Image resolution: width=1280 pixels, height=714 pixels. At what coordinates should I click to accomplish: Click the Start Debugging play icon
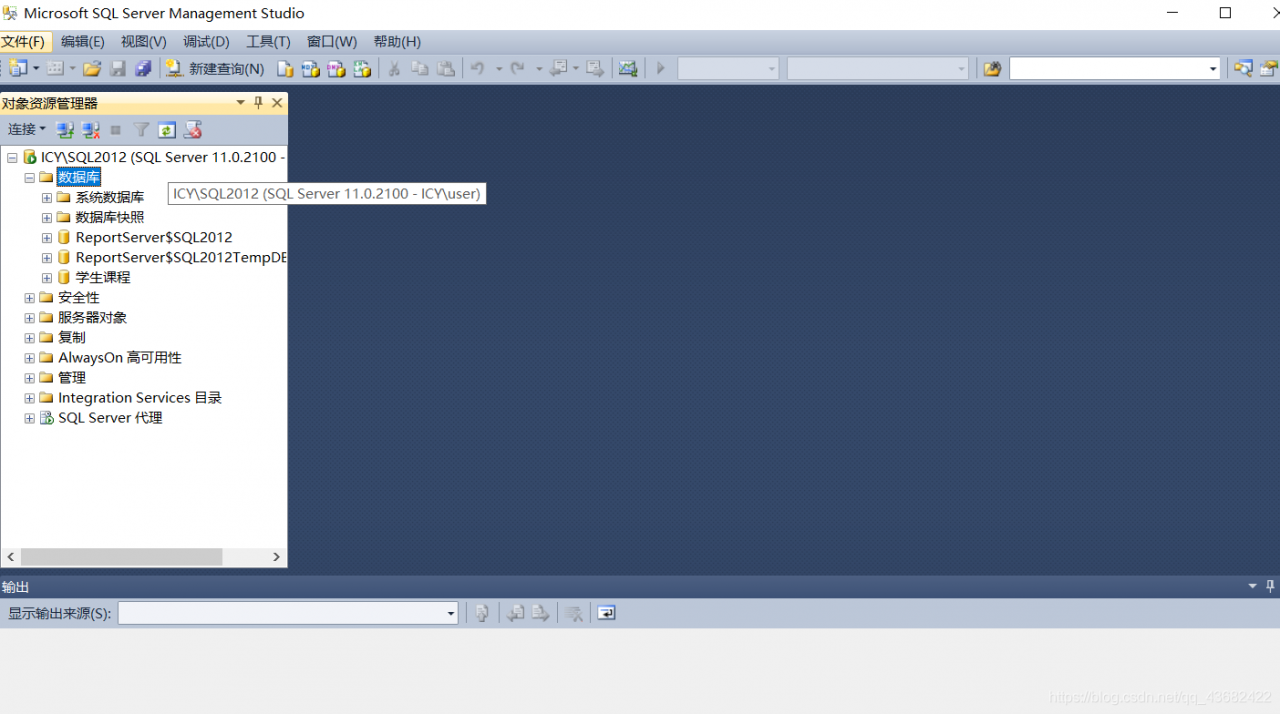[660, 68]
